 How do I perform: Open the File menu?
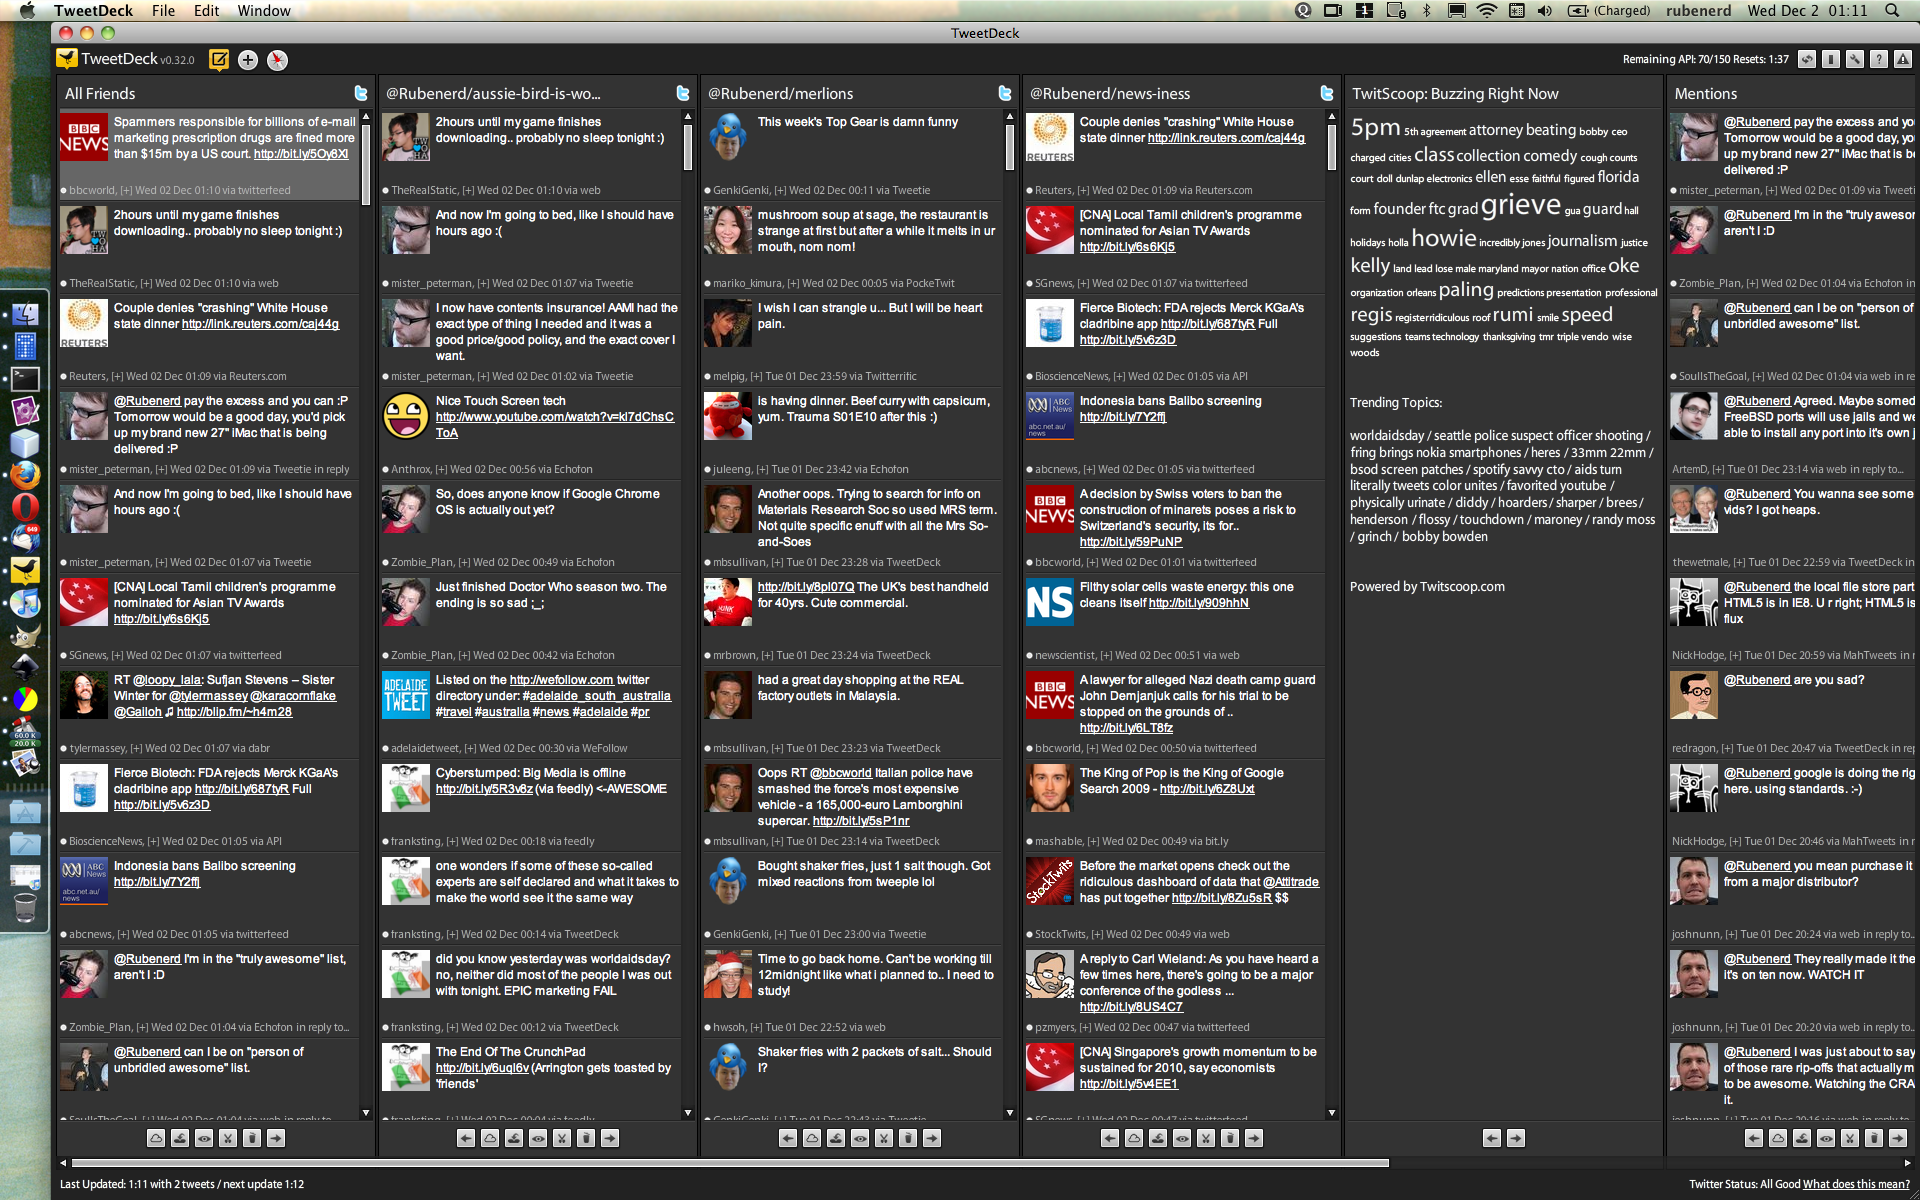(x=163, y=11)
